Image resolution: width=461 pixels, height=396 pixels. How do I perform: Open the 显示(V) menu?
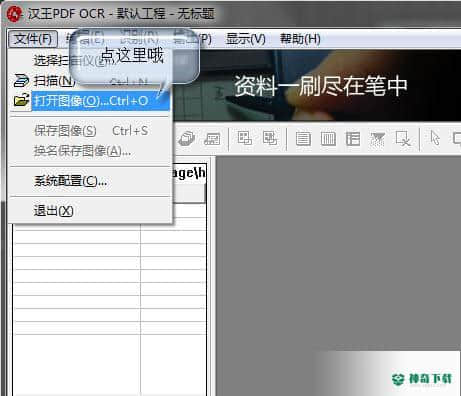point(245,39)
